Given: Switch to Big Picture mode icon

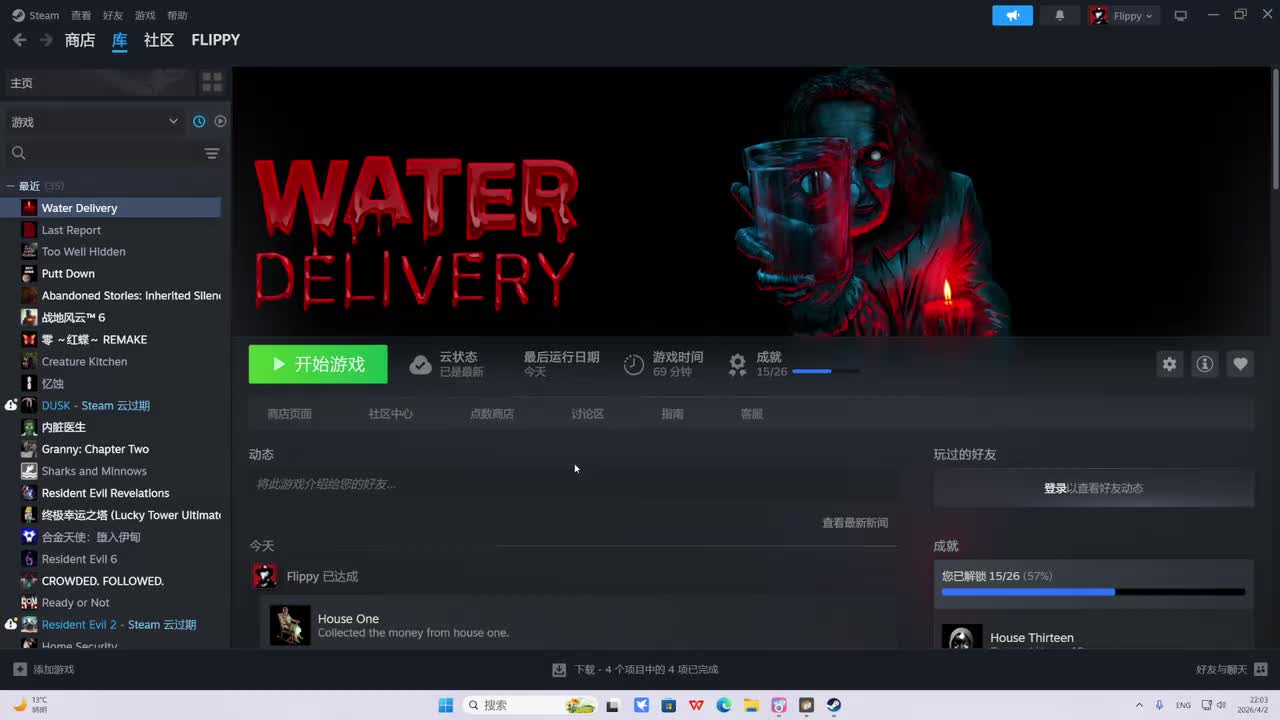Looking at the screenshot, I should pyautogui.click(x=1181, y=15).
